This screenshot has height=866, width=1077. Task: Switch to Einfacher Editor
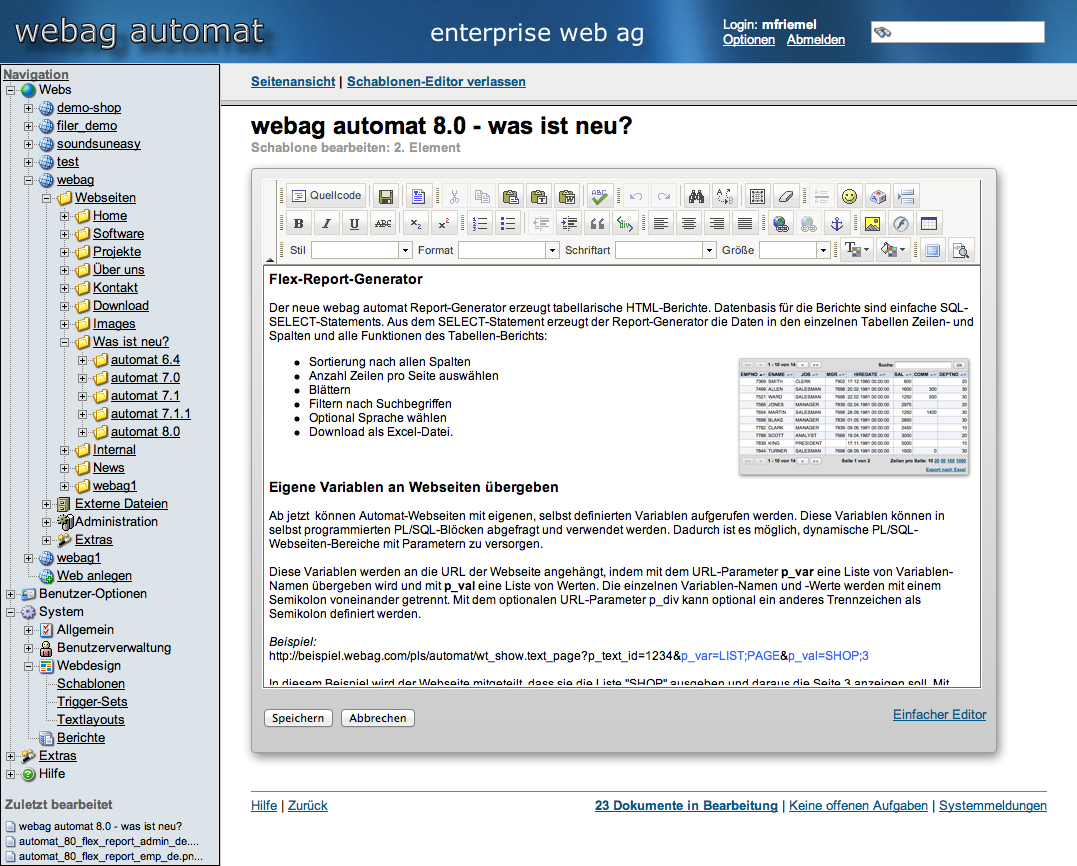[x=940, y=714]
